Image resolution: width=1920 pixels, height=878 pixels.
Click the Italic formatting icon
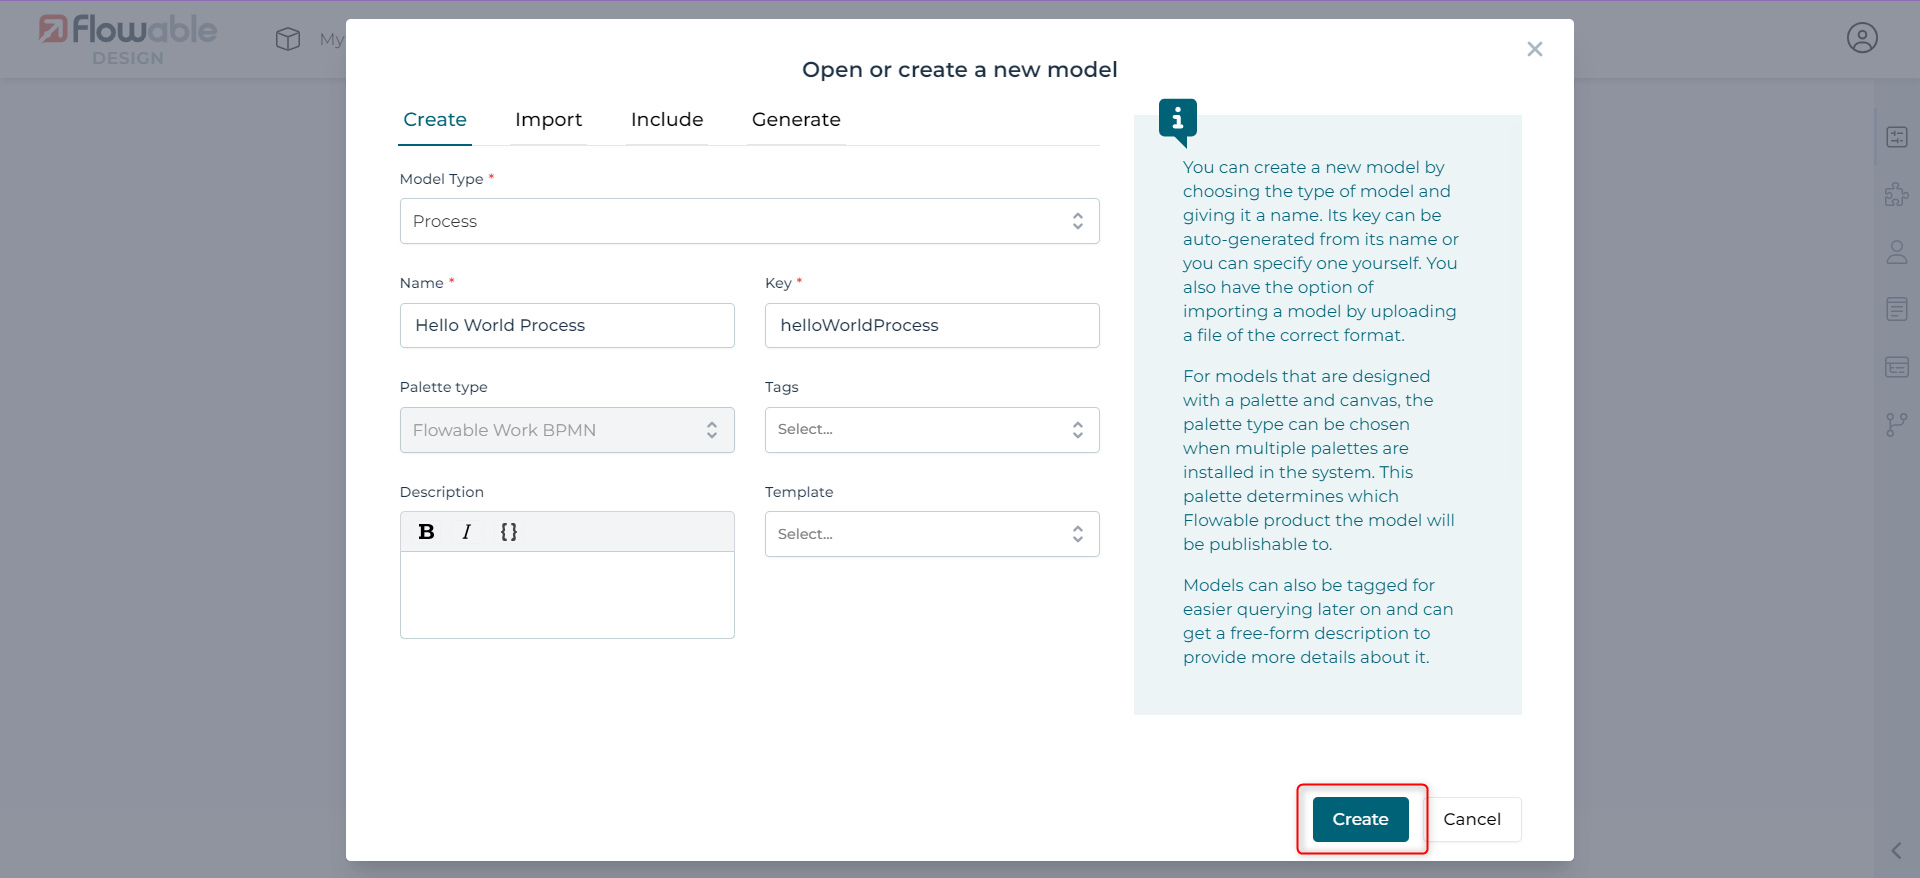[x=466, y=532]
